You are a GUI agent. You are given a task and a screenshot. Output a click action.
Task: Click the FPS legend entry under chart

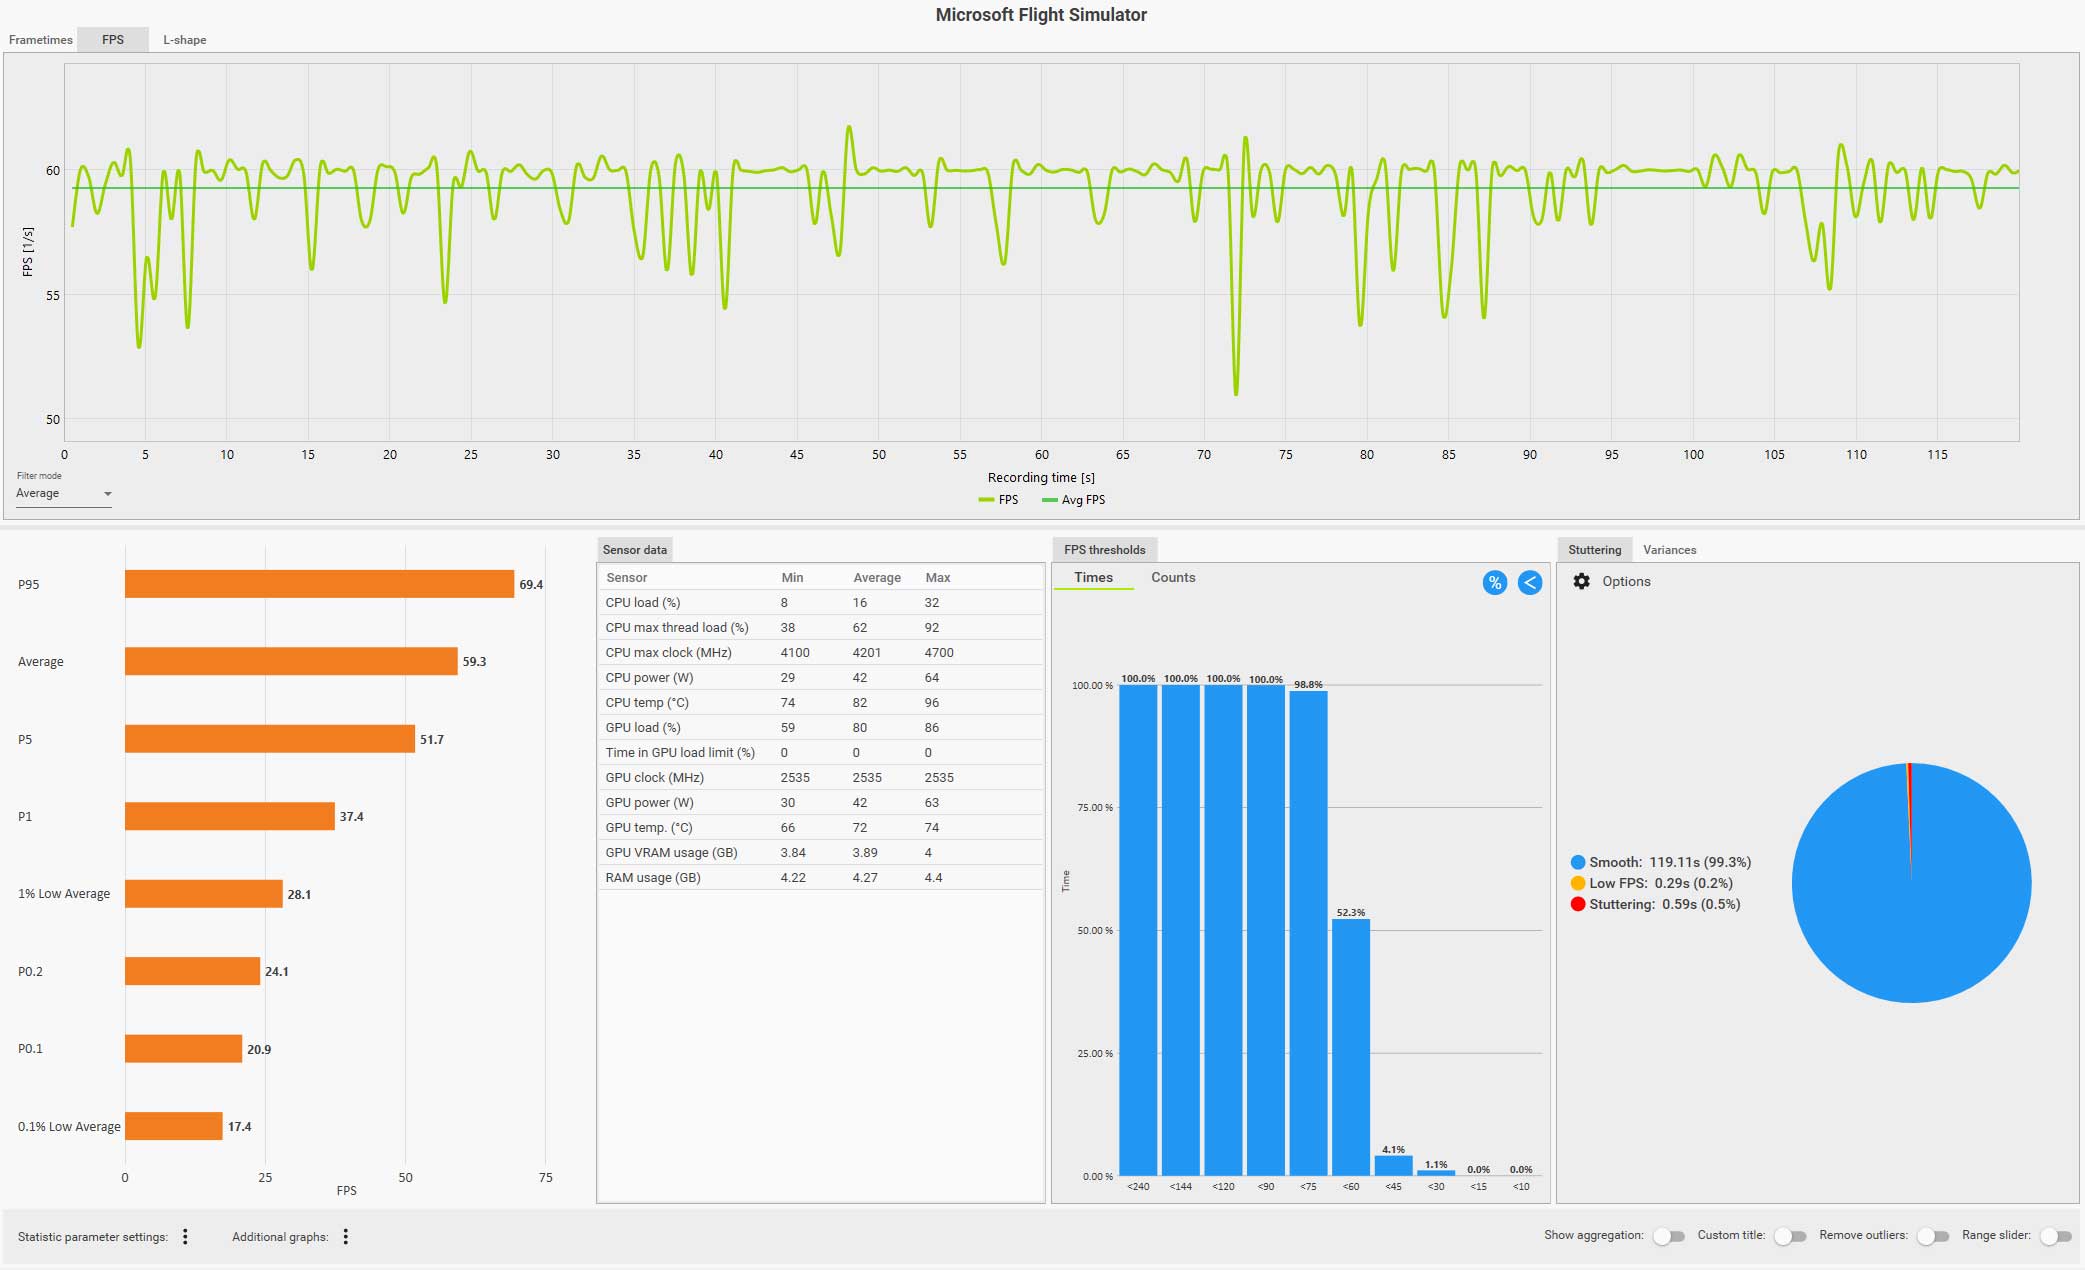pyautogui.click(x=999, y=500)
